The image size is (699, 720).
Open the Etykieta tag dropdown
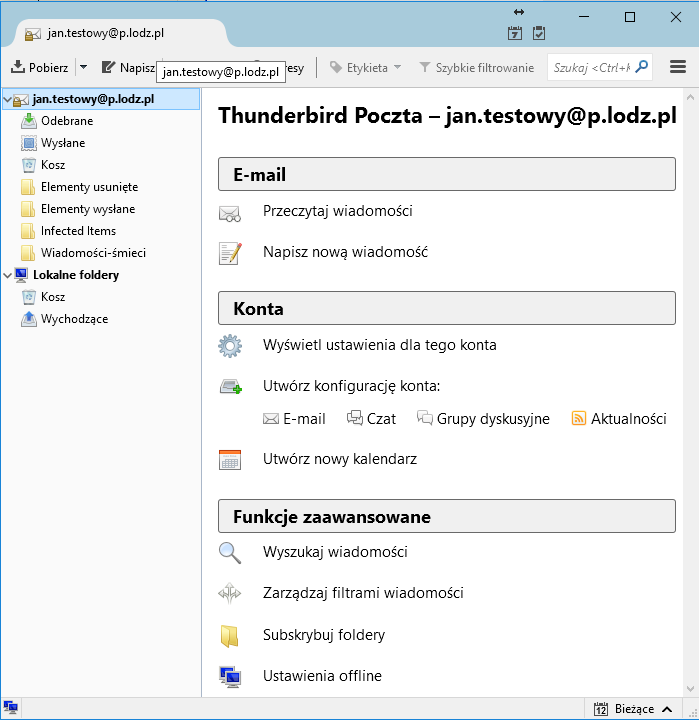tap(365, 68)
